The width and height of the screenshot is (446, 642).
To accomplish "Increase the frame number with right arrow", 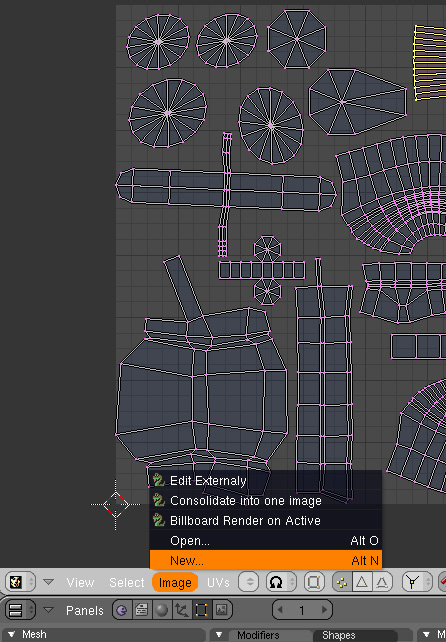I will coord(324,610).
